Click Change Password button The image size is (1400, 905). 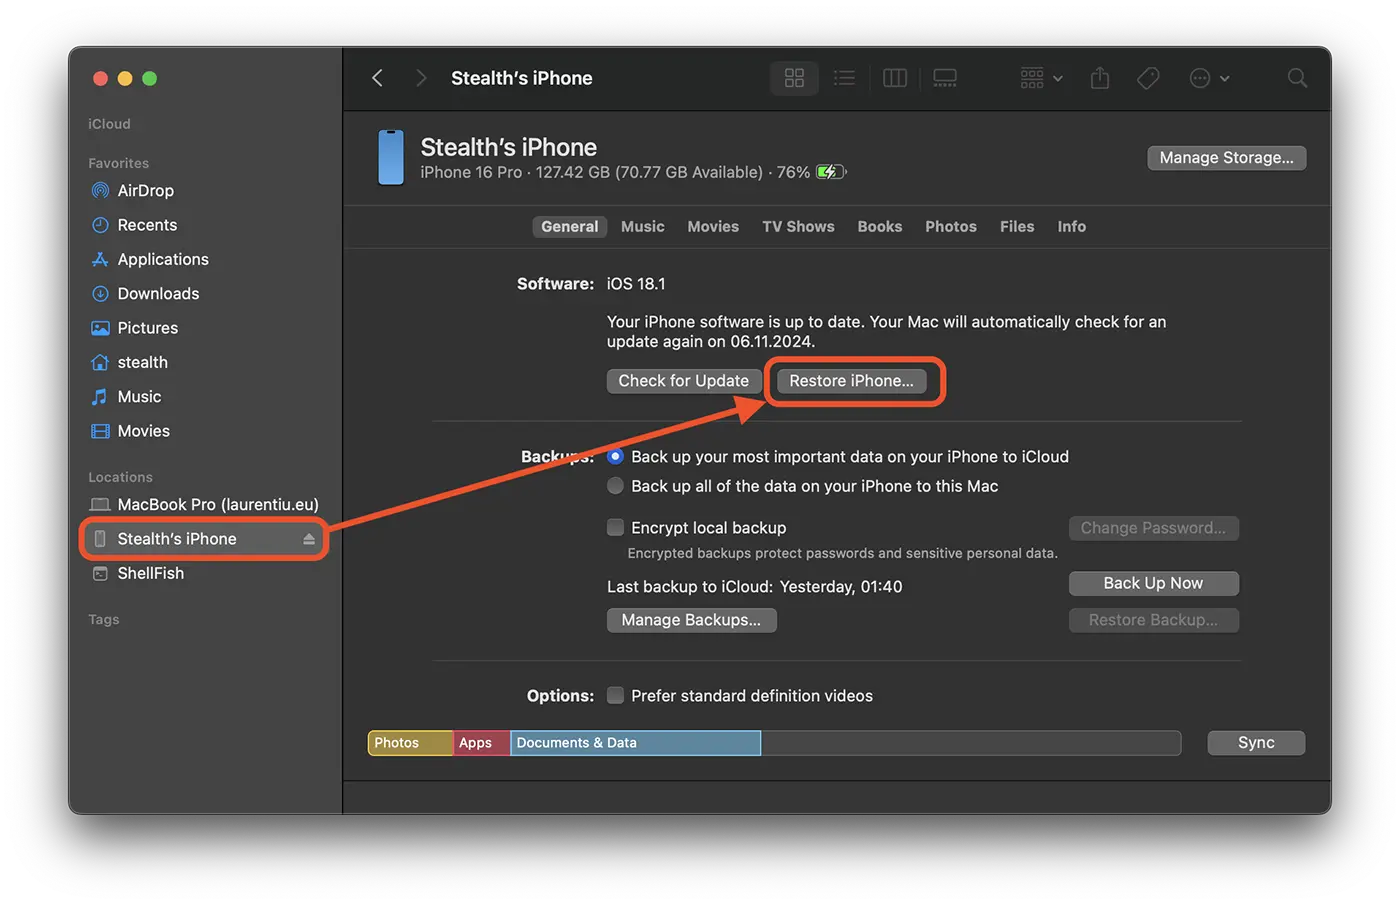pos(1154,528)
